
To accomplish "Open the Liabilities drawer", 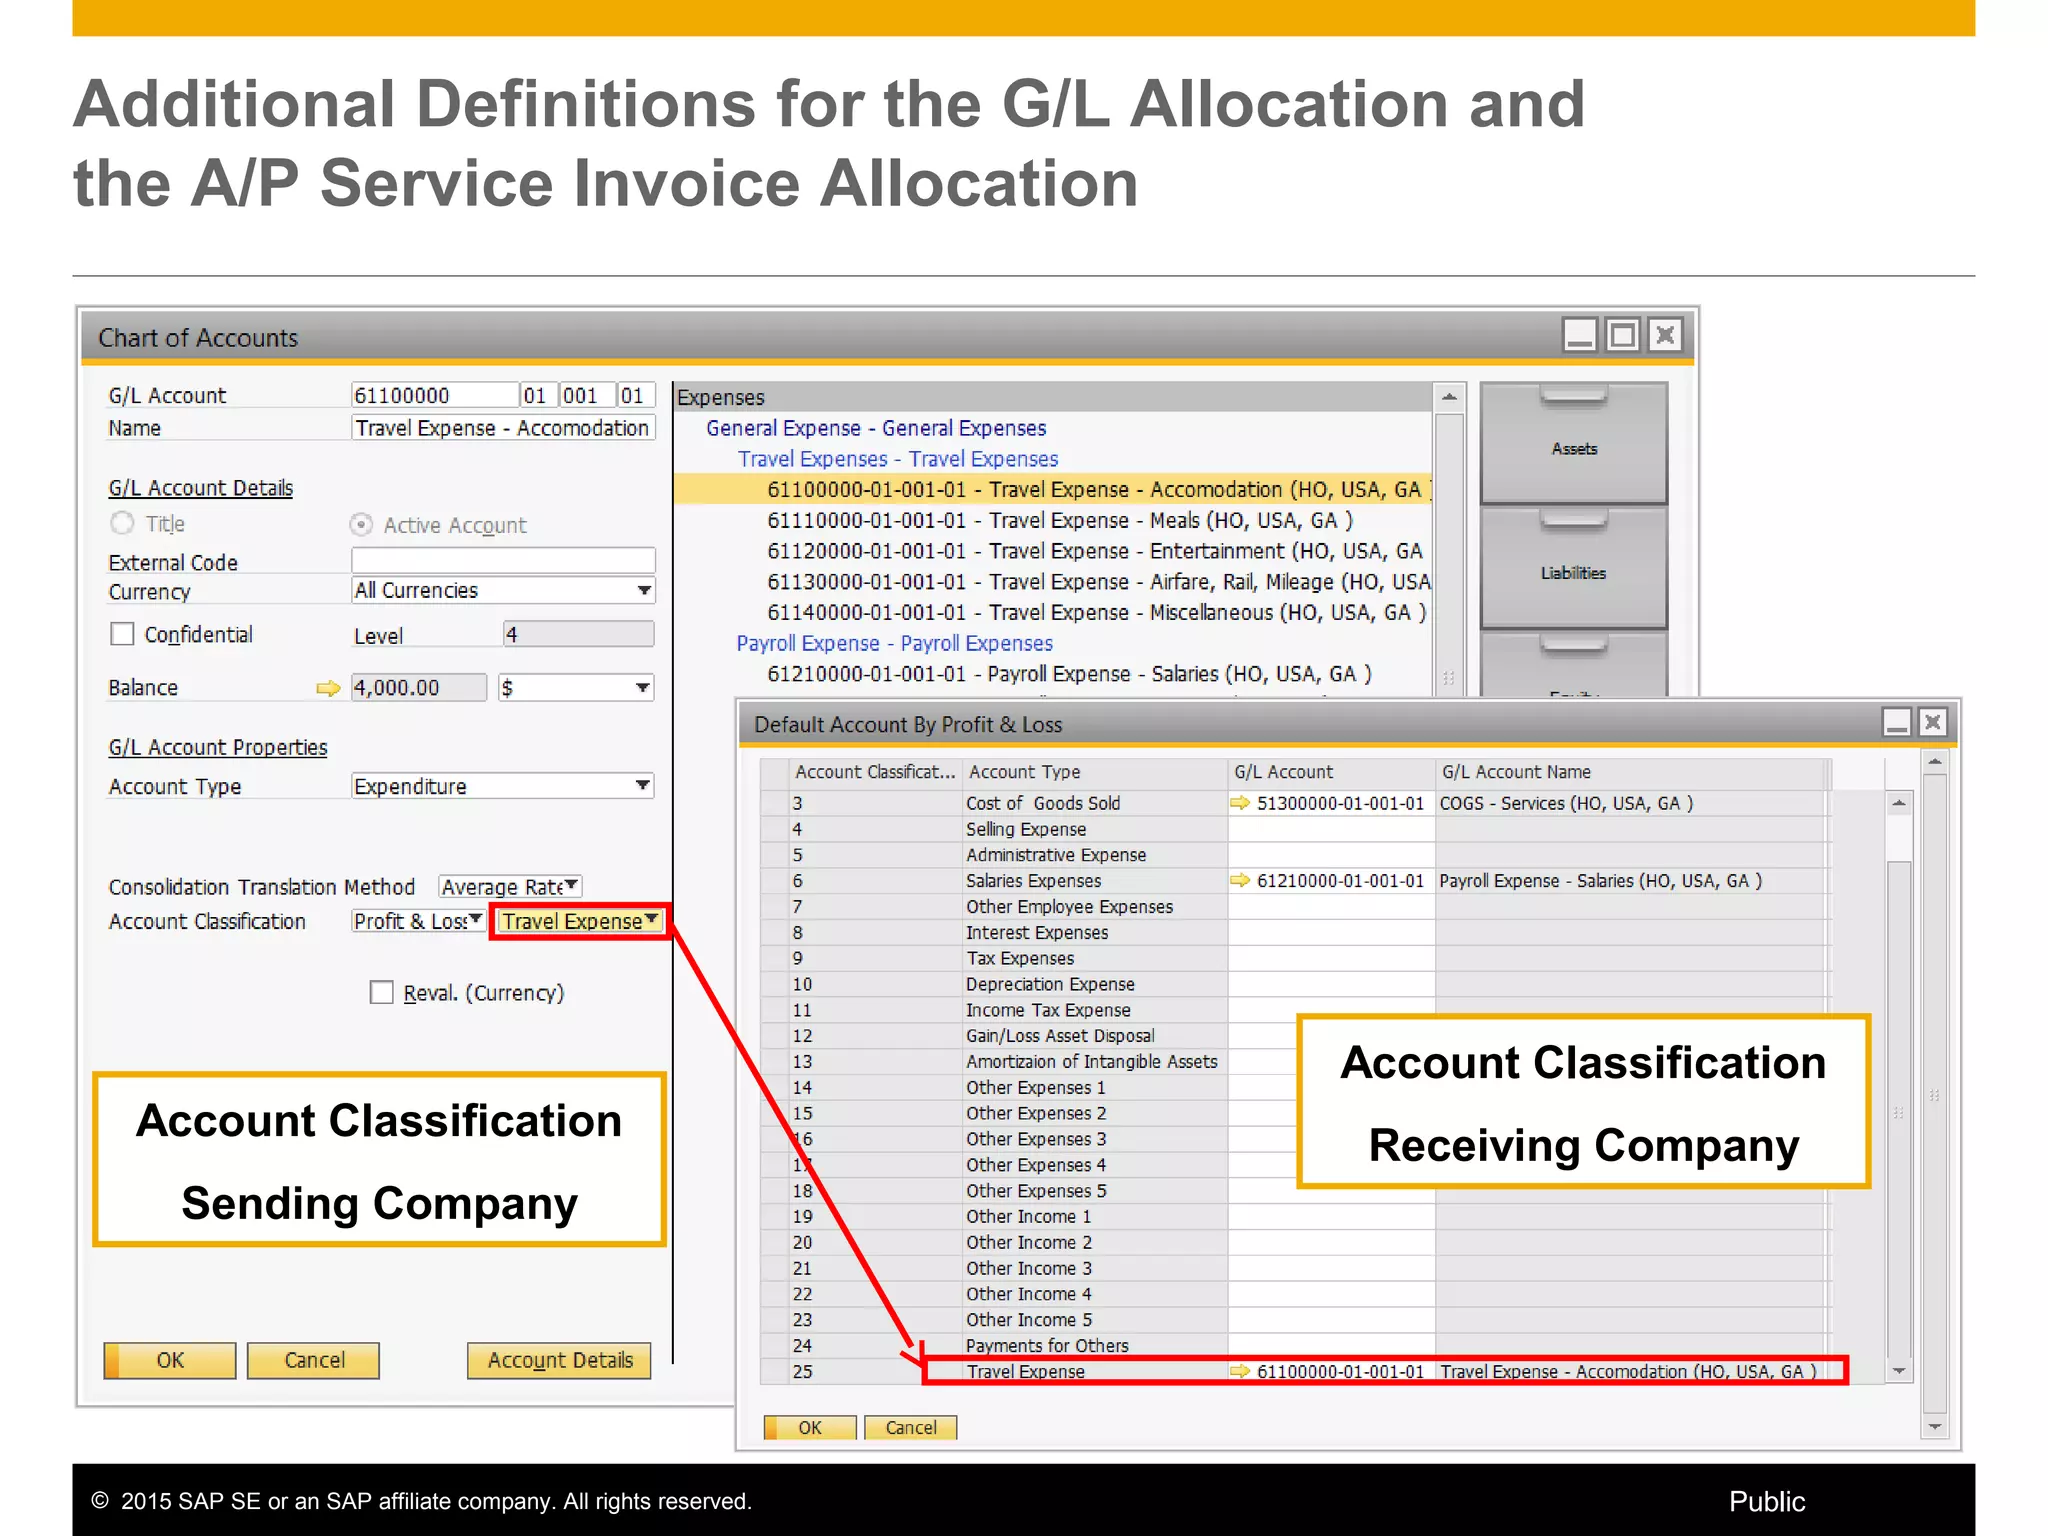I will coord(1573,568).
